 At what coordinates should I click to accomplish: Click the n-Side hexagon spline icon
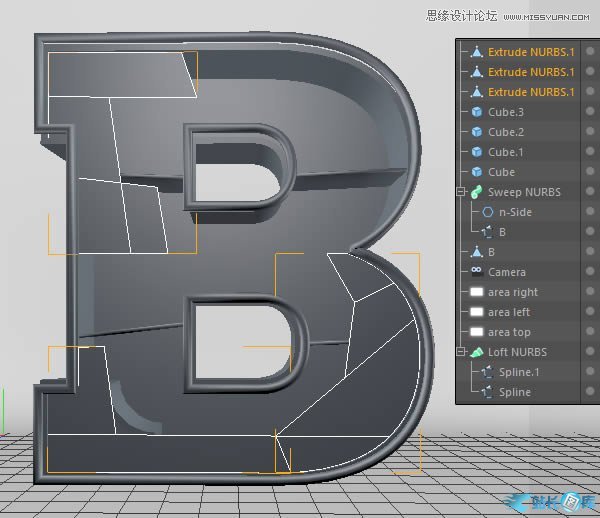click(x=488, y=212)
